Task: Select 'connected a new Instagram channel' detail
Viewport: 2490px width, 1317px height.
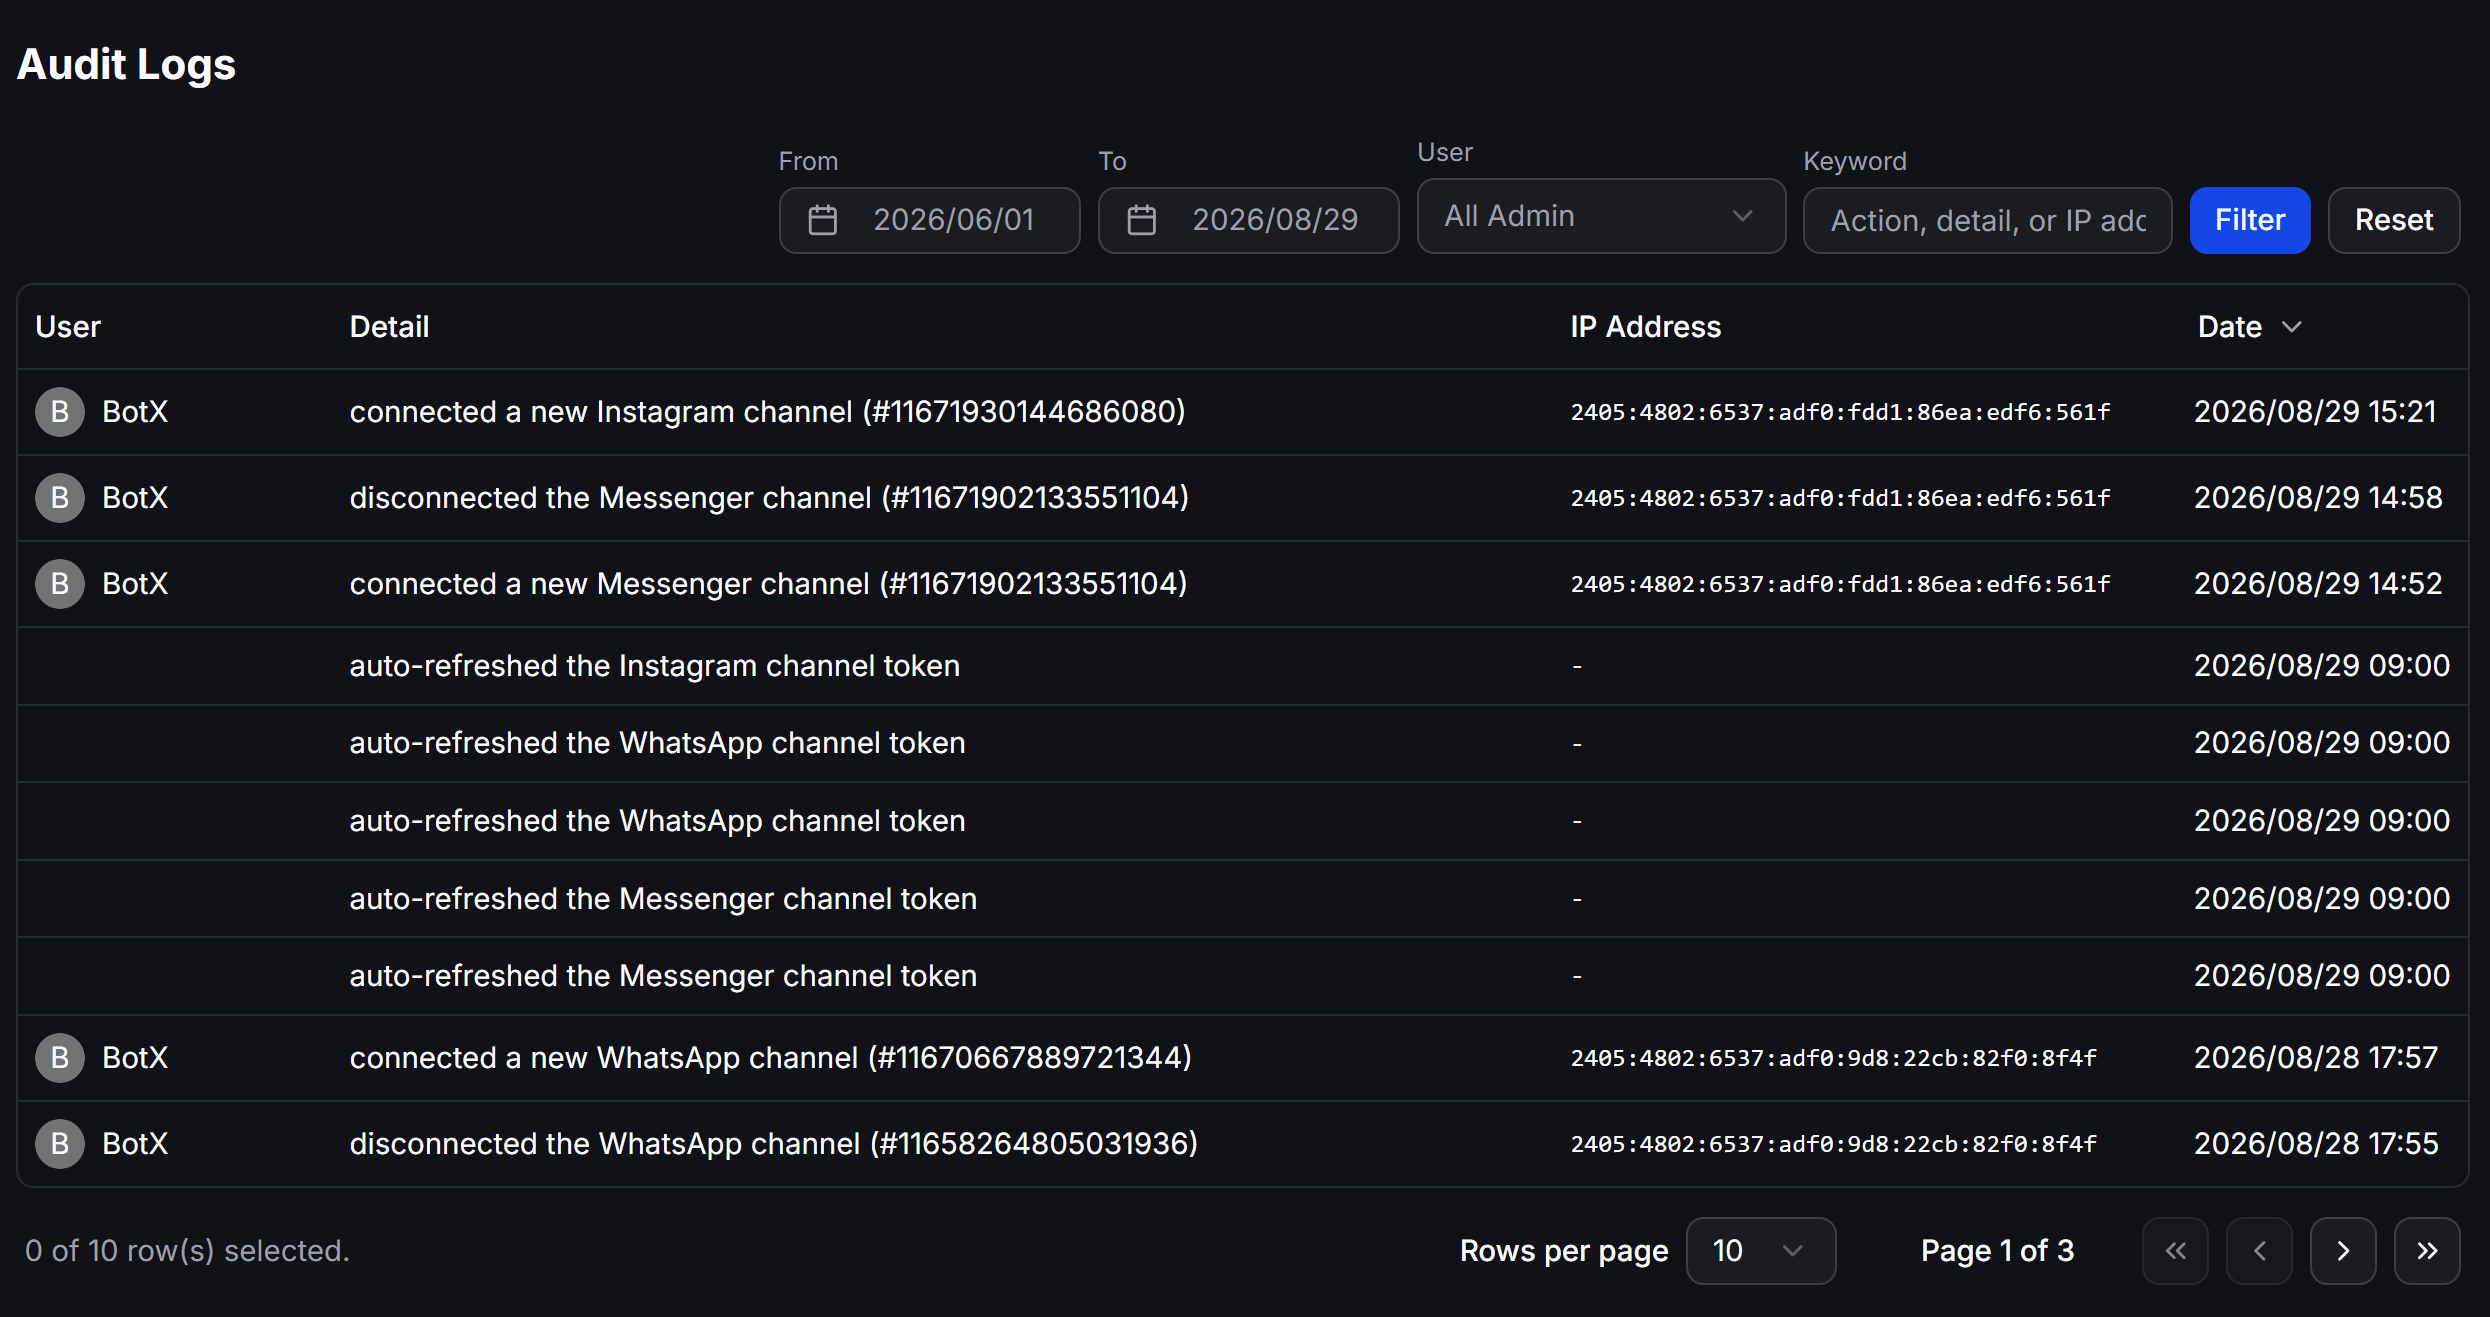Action: pyautogui.click(x=767, y=412)
